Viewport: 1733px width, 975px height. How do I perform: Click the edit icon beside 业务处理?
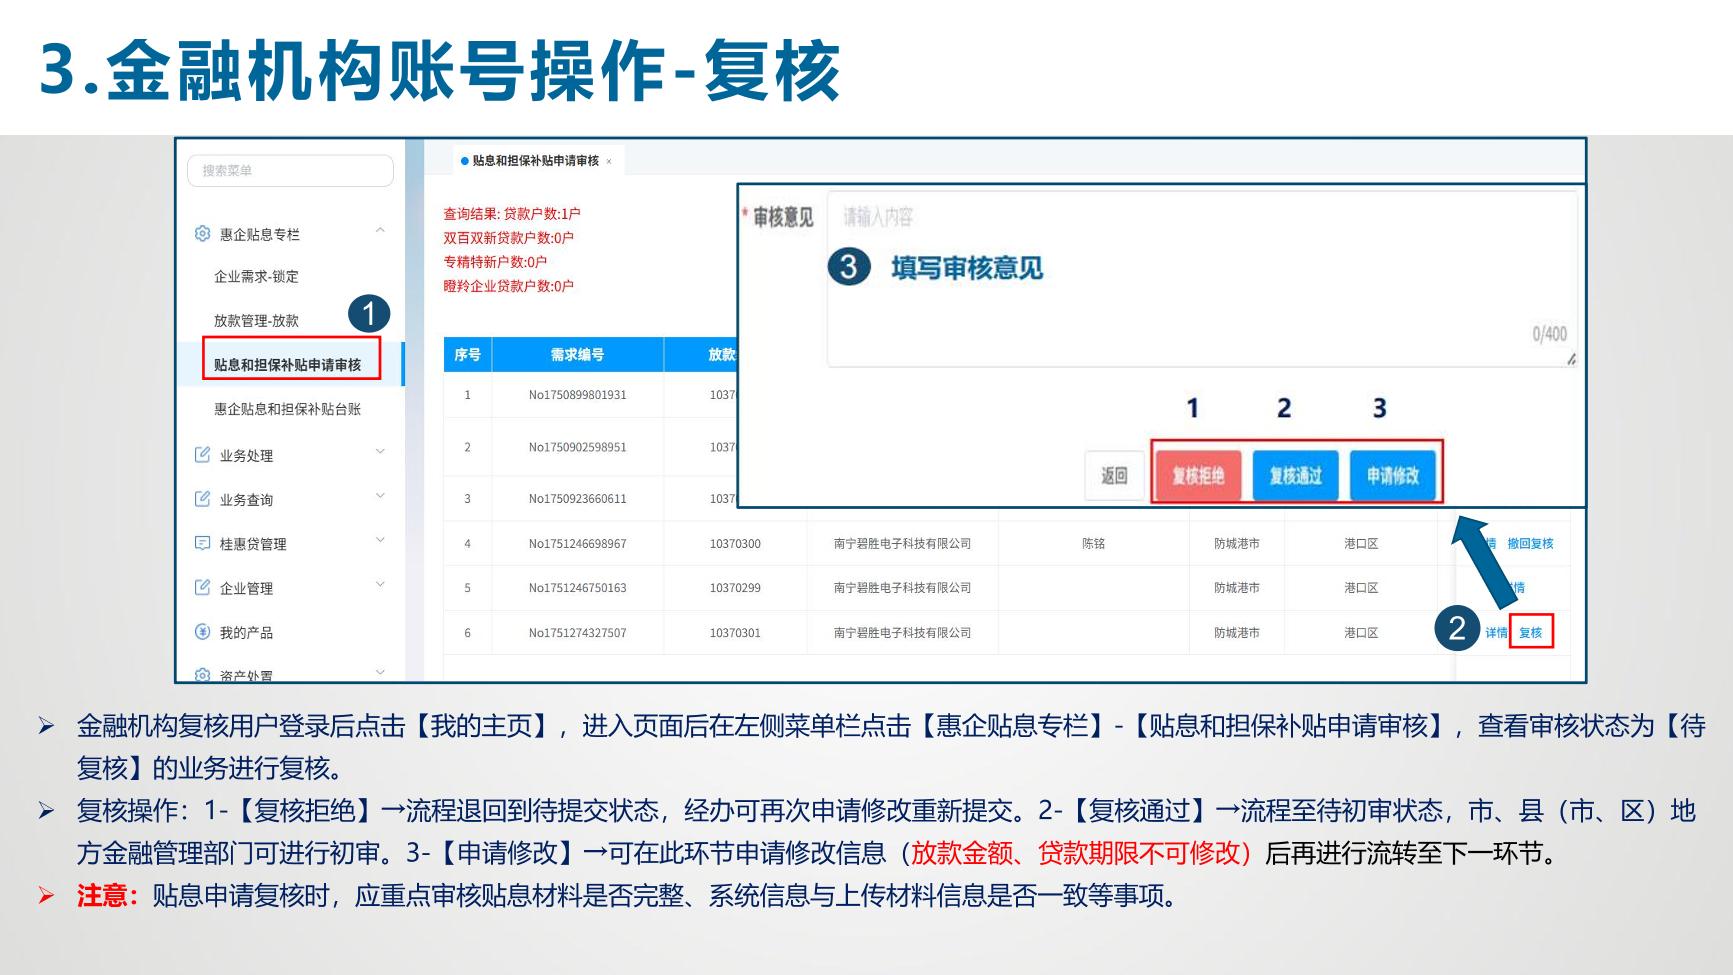point(202,455)
